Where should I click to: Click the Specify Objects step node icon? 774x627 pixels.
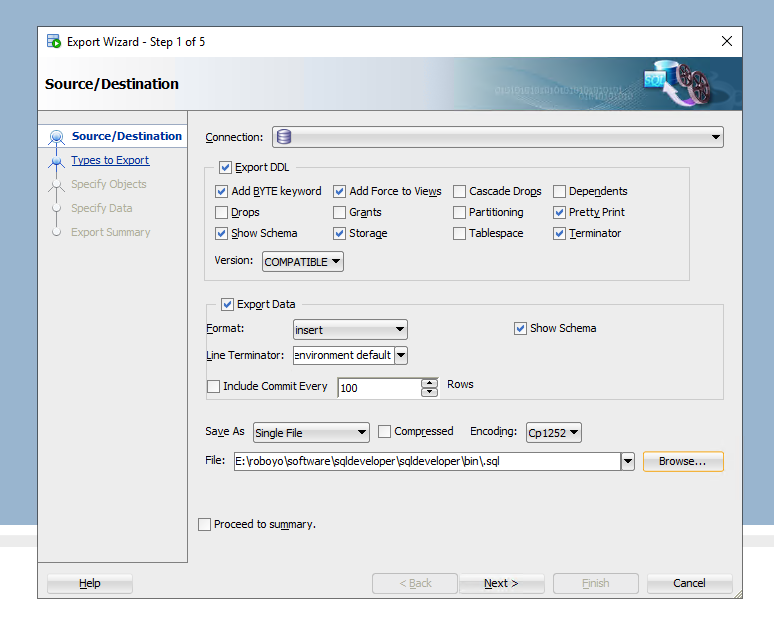[57, 185]
